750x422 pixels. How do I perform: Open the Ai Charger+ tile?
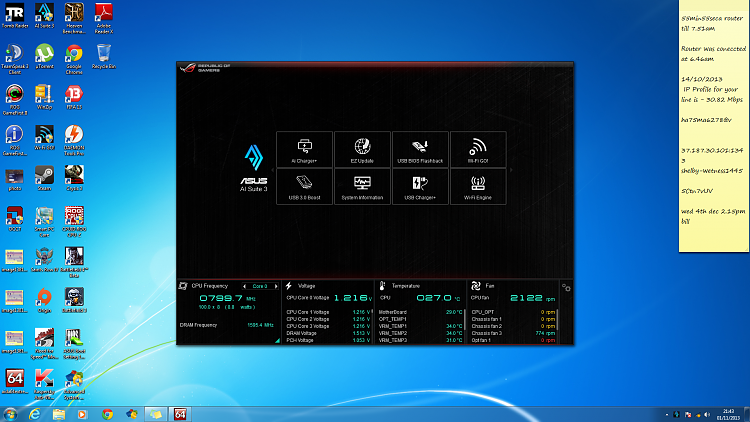(304, 149)
